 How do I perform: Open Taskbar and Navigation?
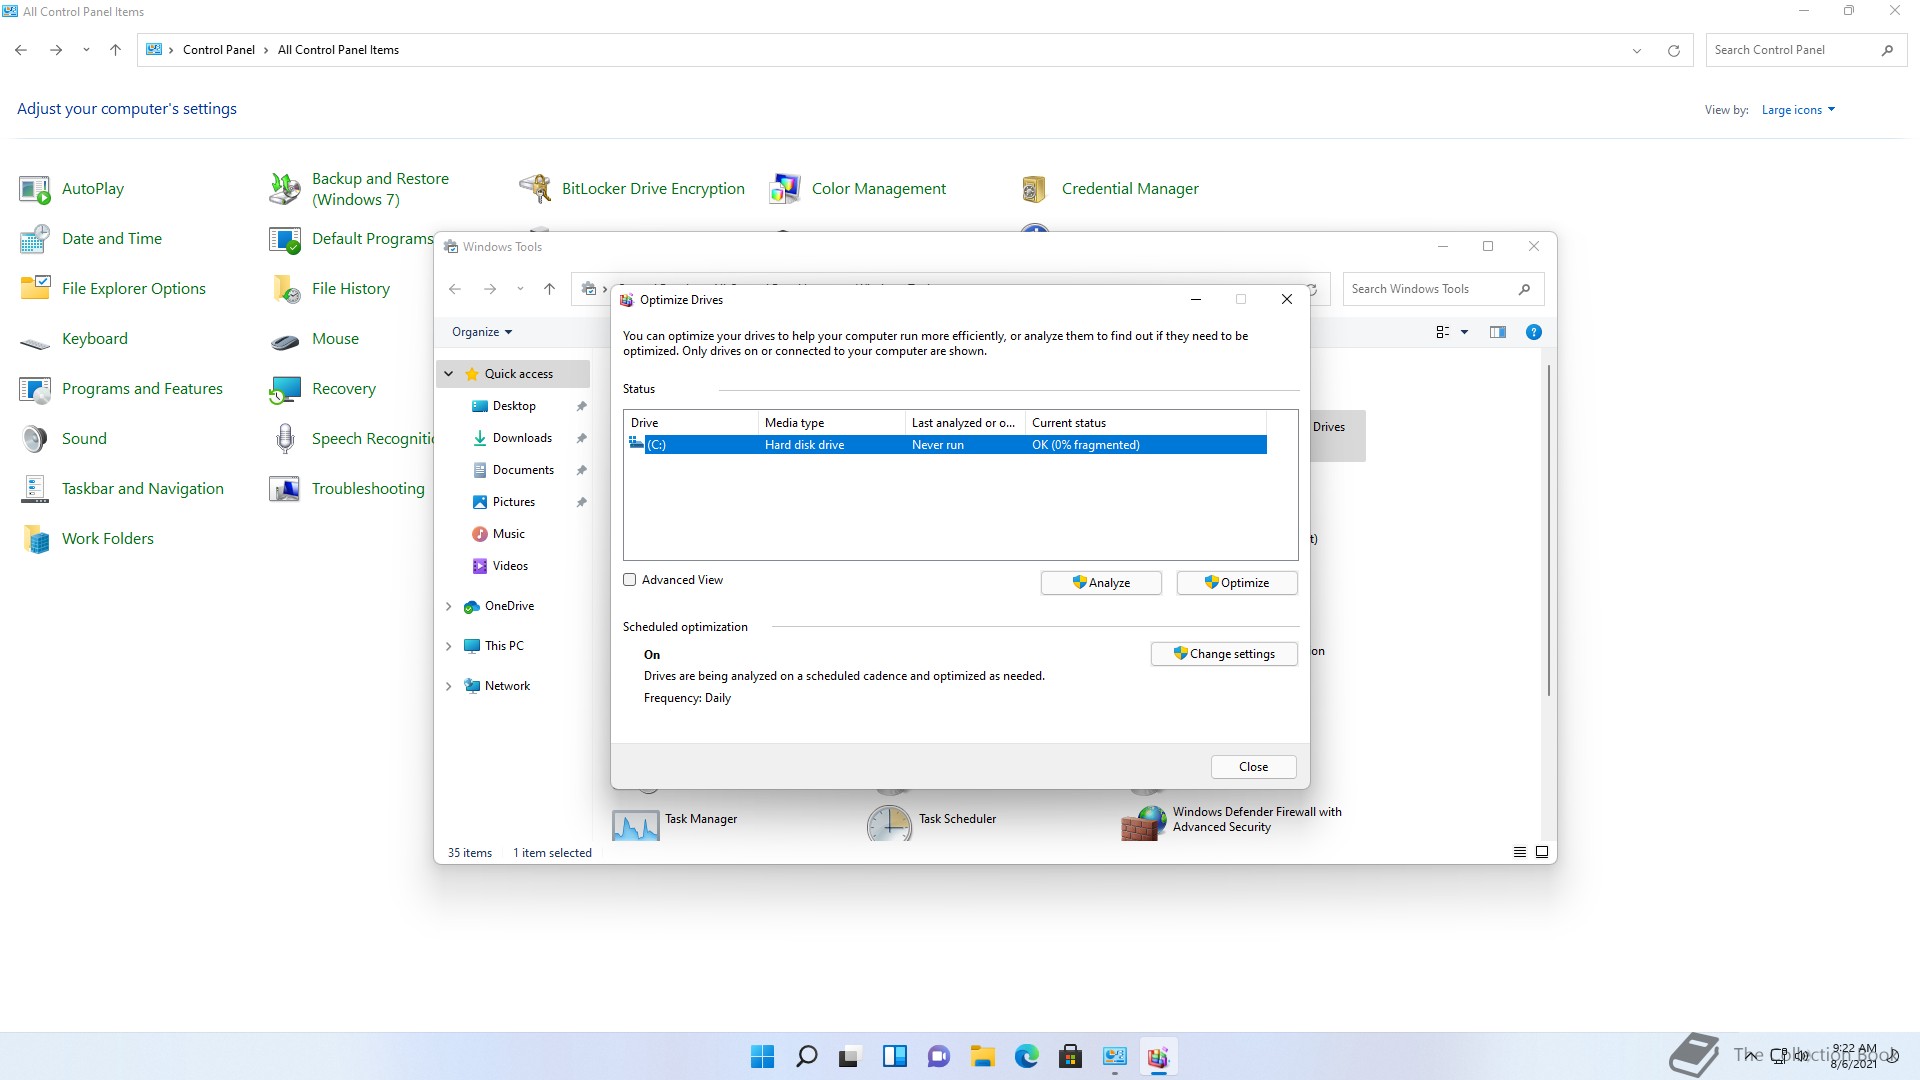tap(122, 489)
